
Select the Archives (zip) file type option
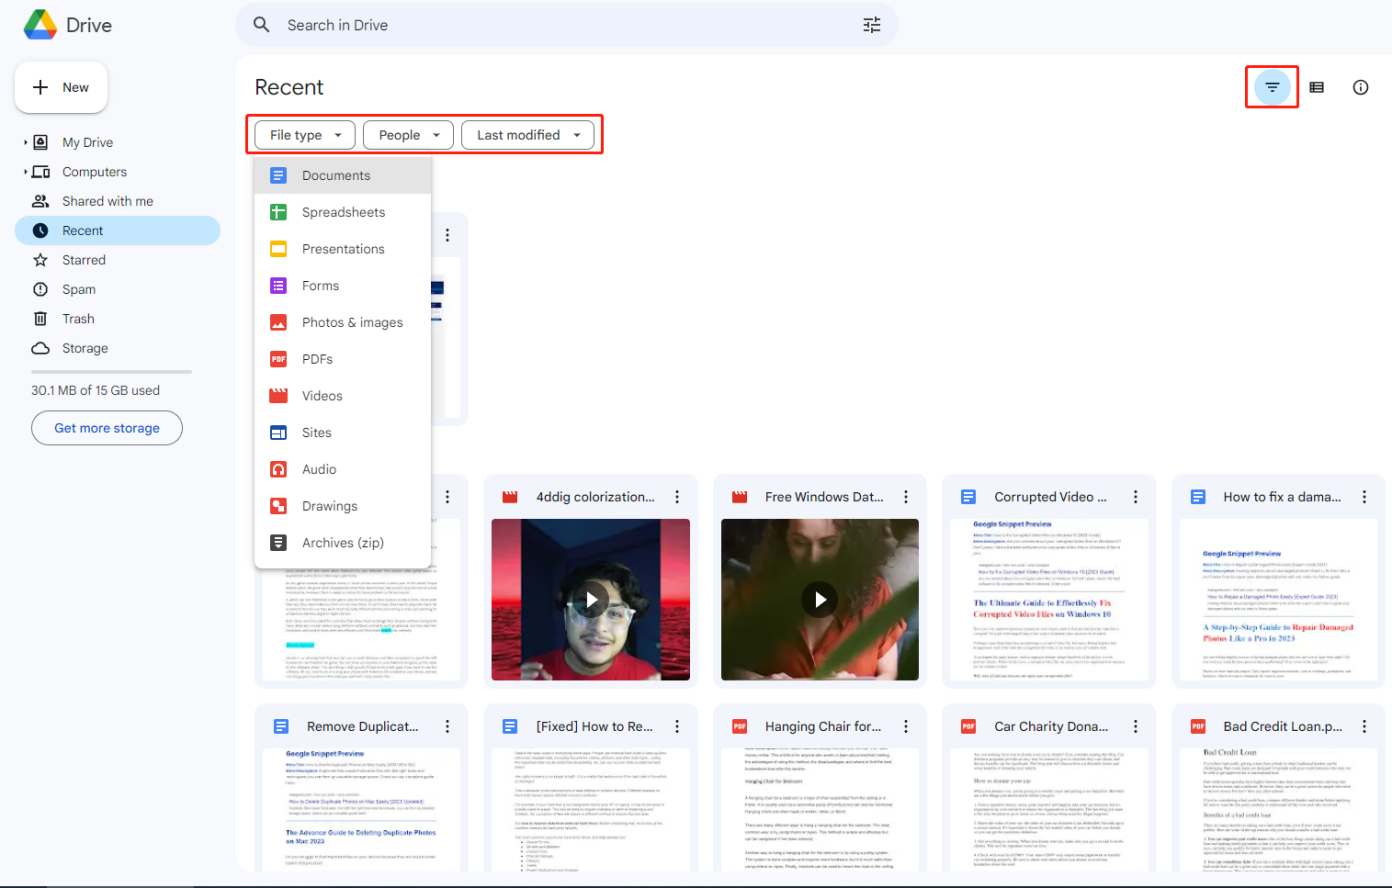coord(342,543)
